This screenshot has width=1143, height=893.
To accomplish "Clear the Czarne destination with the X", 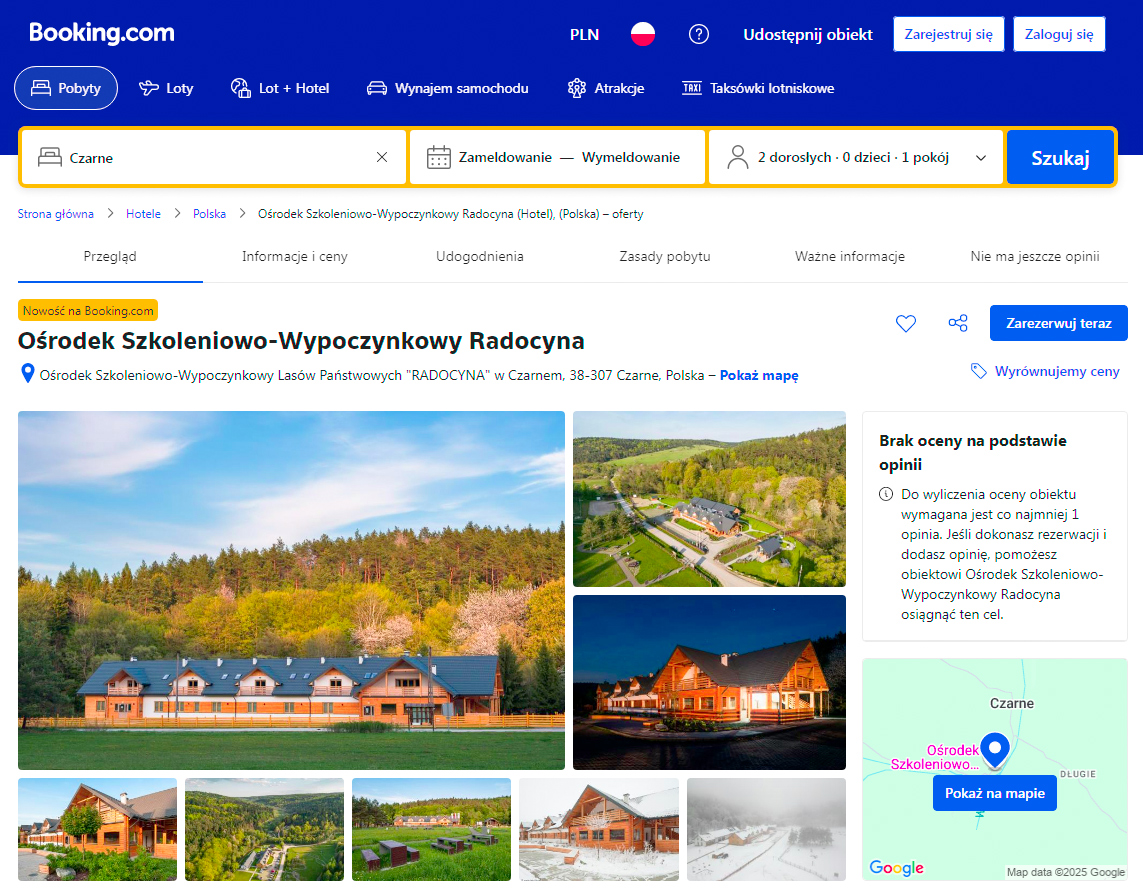I will point(382,157).
